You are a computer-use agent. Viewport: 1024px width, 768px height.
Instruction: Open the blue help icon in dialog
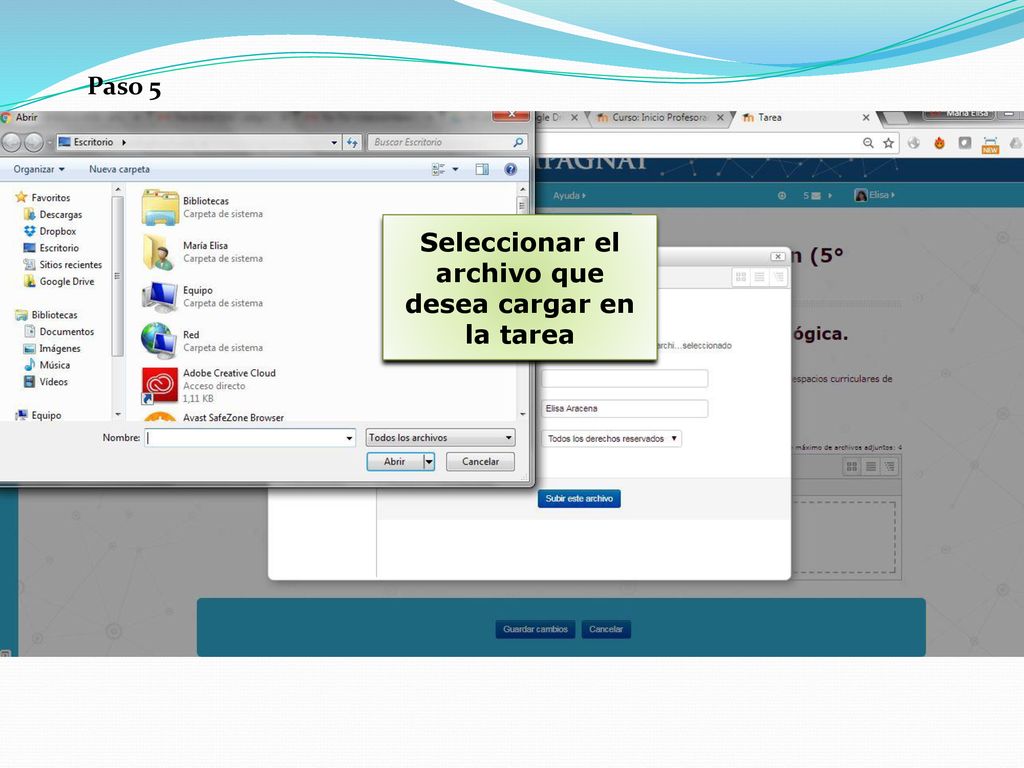point(511,169)
